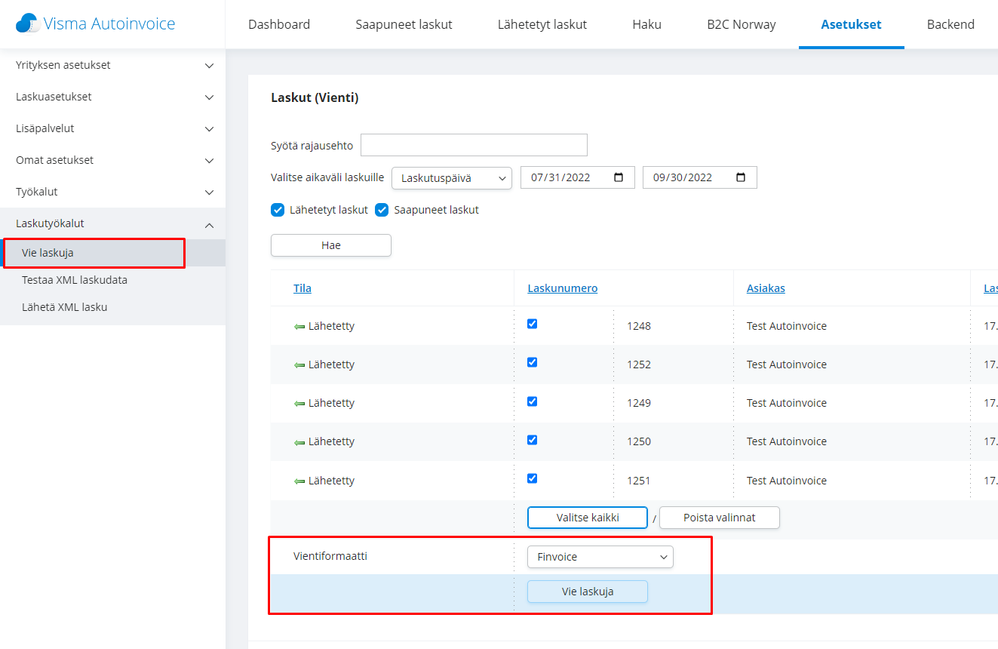
Task: Uncheck the checkbox for invoice 1252
Action: point(532,363)
